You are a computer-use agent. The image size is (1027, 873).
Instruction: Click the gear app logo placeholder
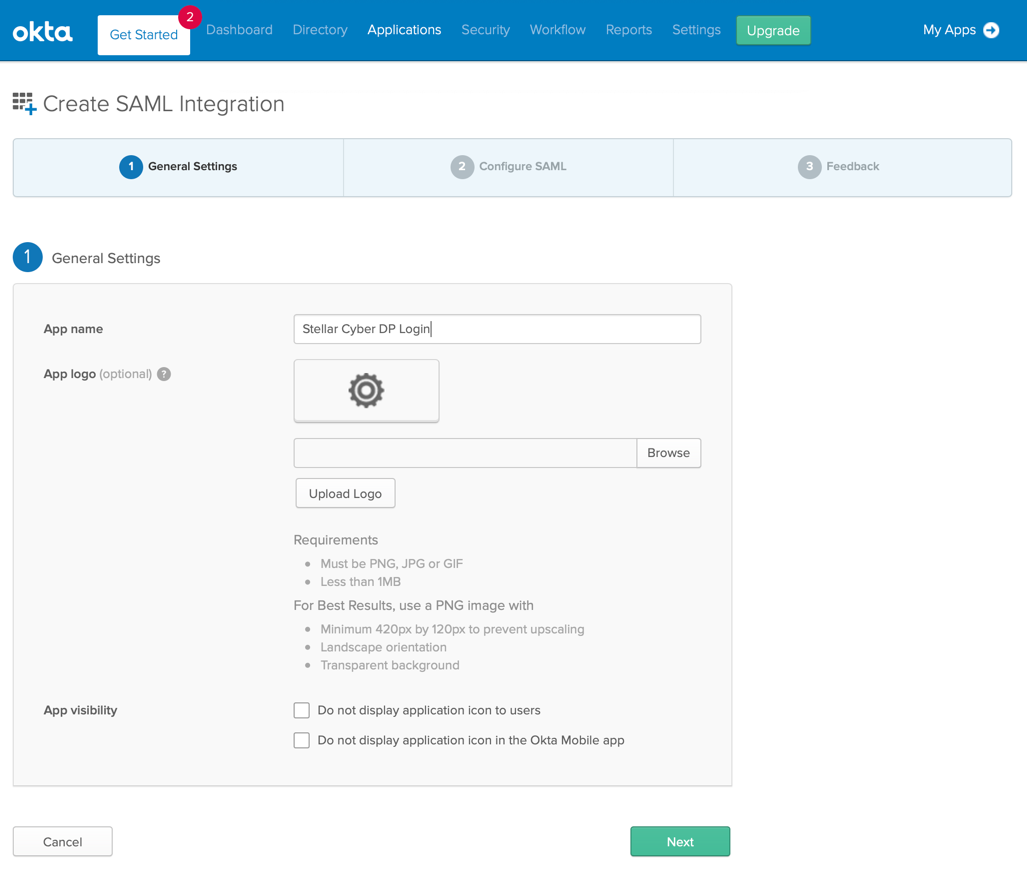366,391
